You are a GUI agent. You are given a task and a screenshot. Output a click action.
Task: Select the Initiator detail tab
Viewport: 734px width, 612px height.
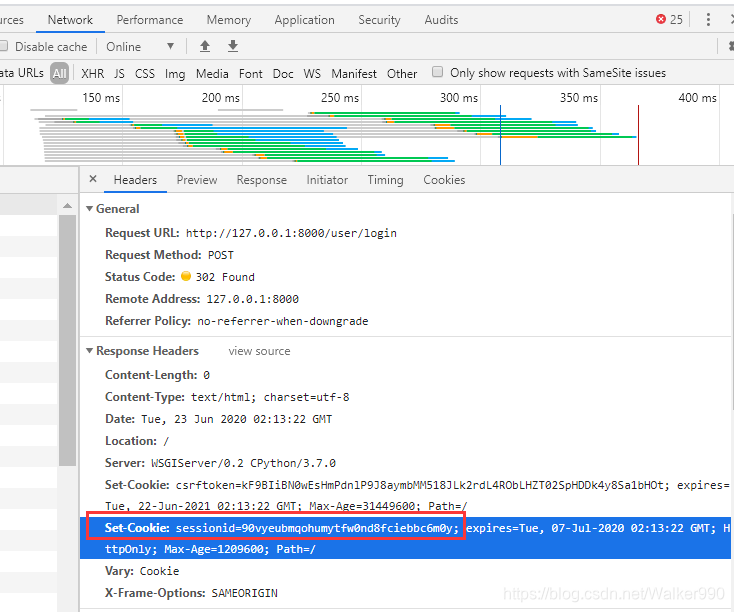point(327,180)
